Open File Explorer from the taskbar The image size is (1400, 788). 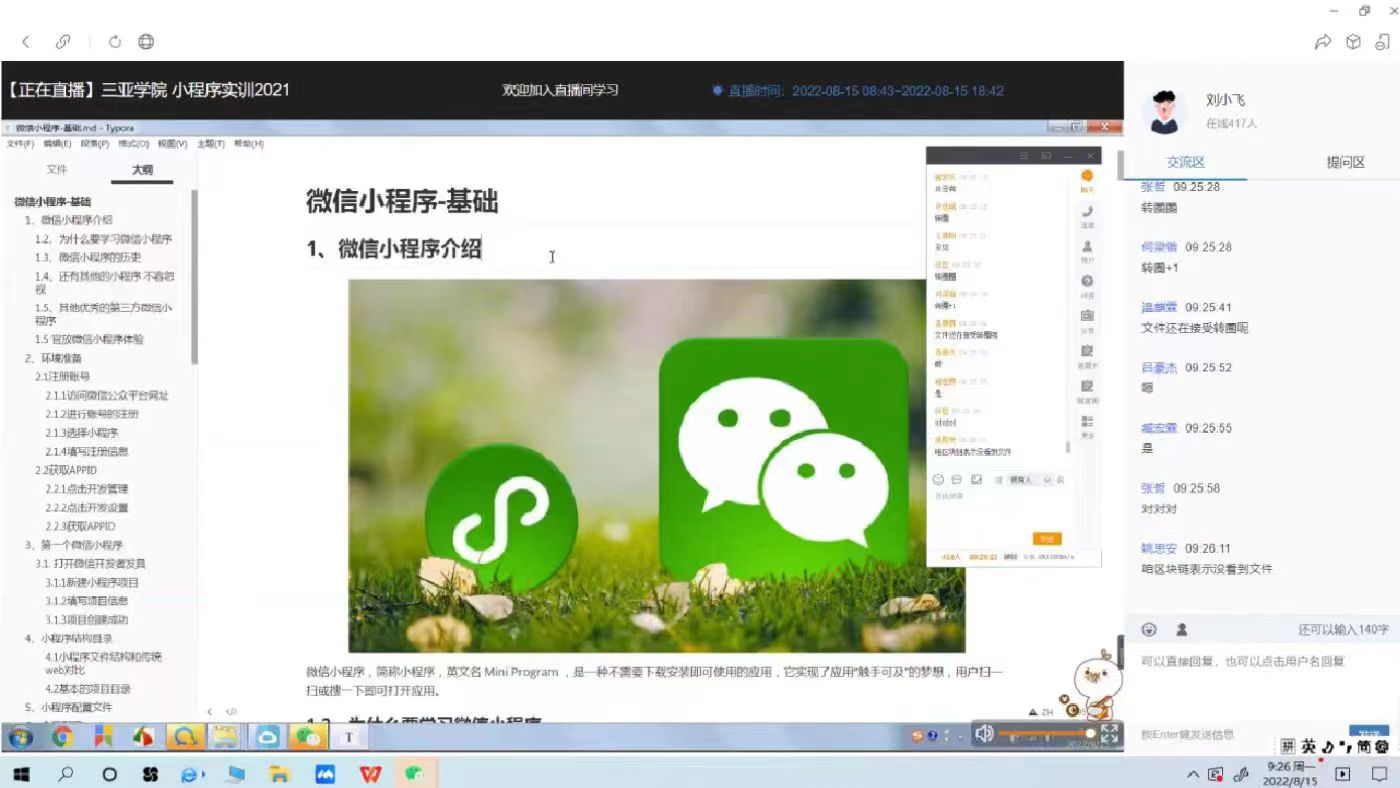coord(280,774)
